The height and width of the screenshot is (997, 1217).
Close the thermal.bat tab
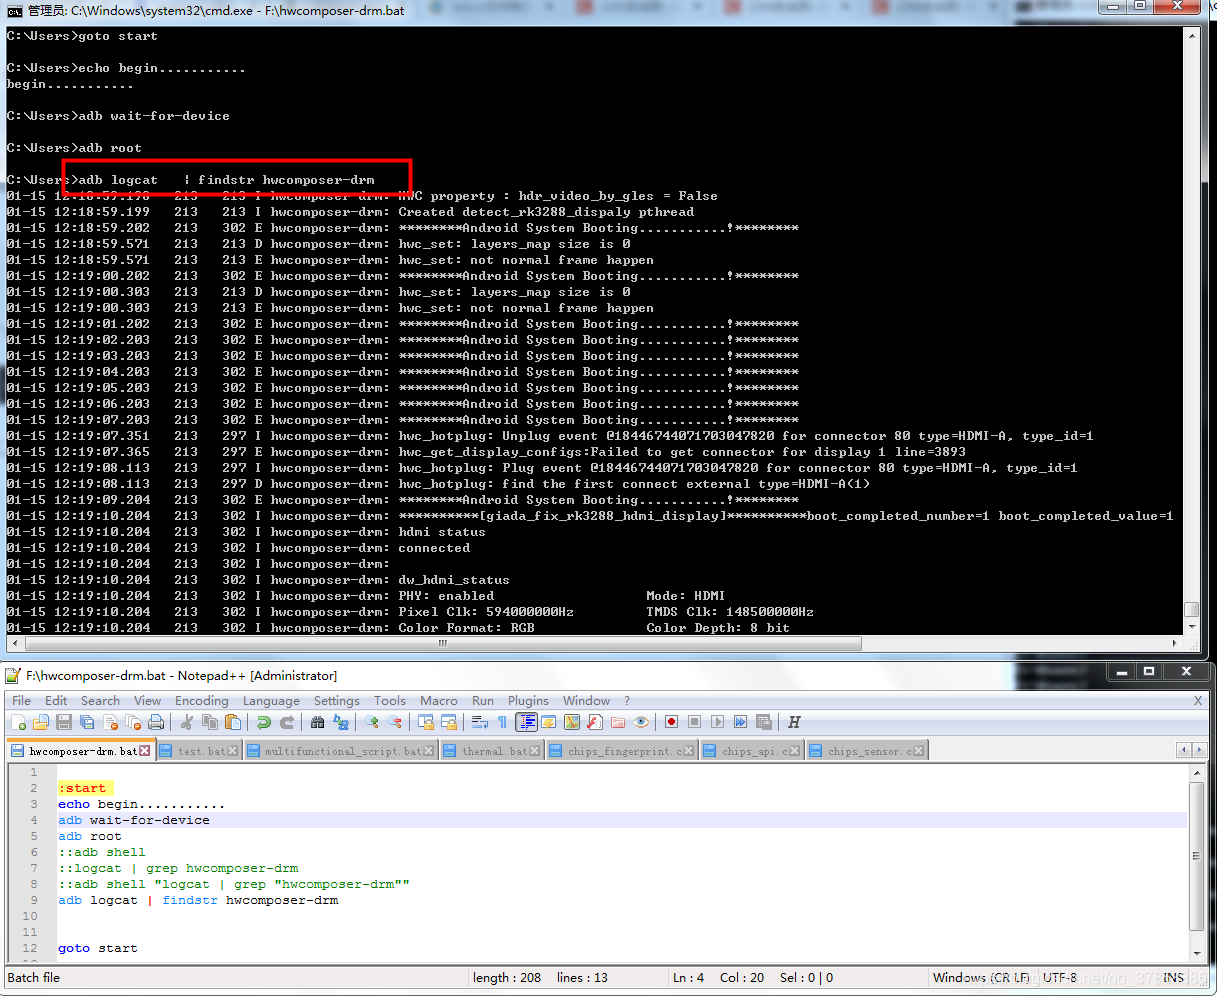[x=535, y=751]
